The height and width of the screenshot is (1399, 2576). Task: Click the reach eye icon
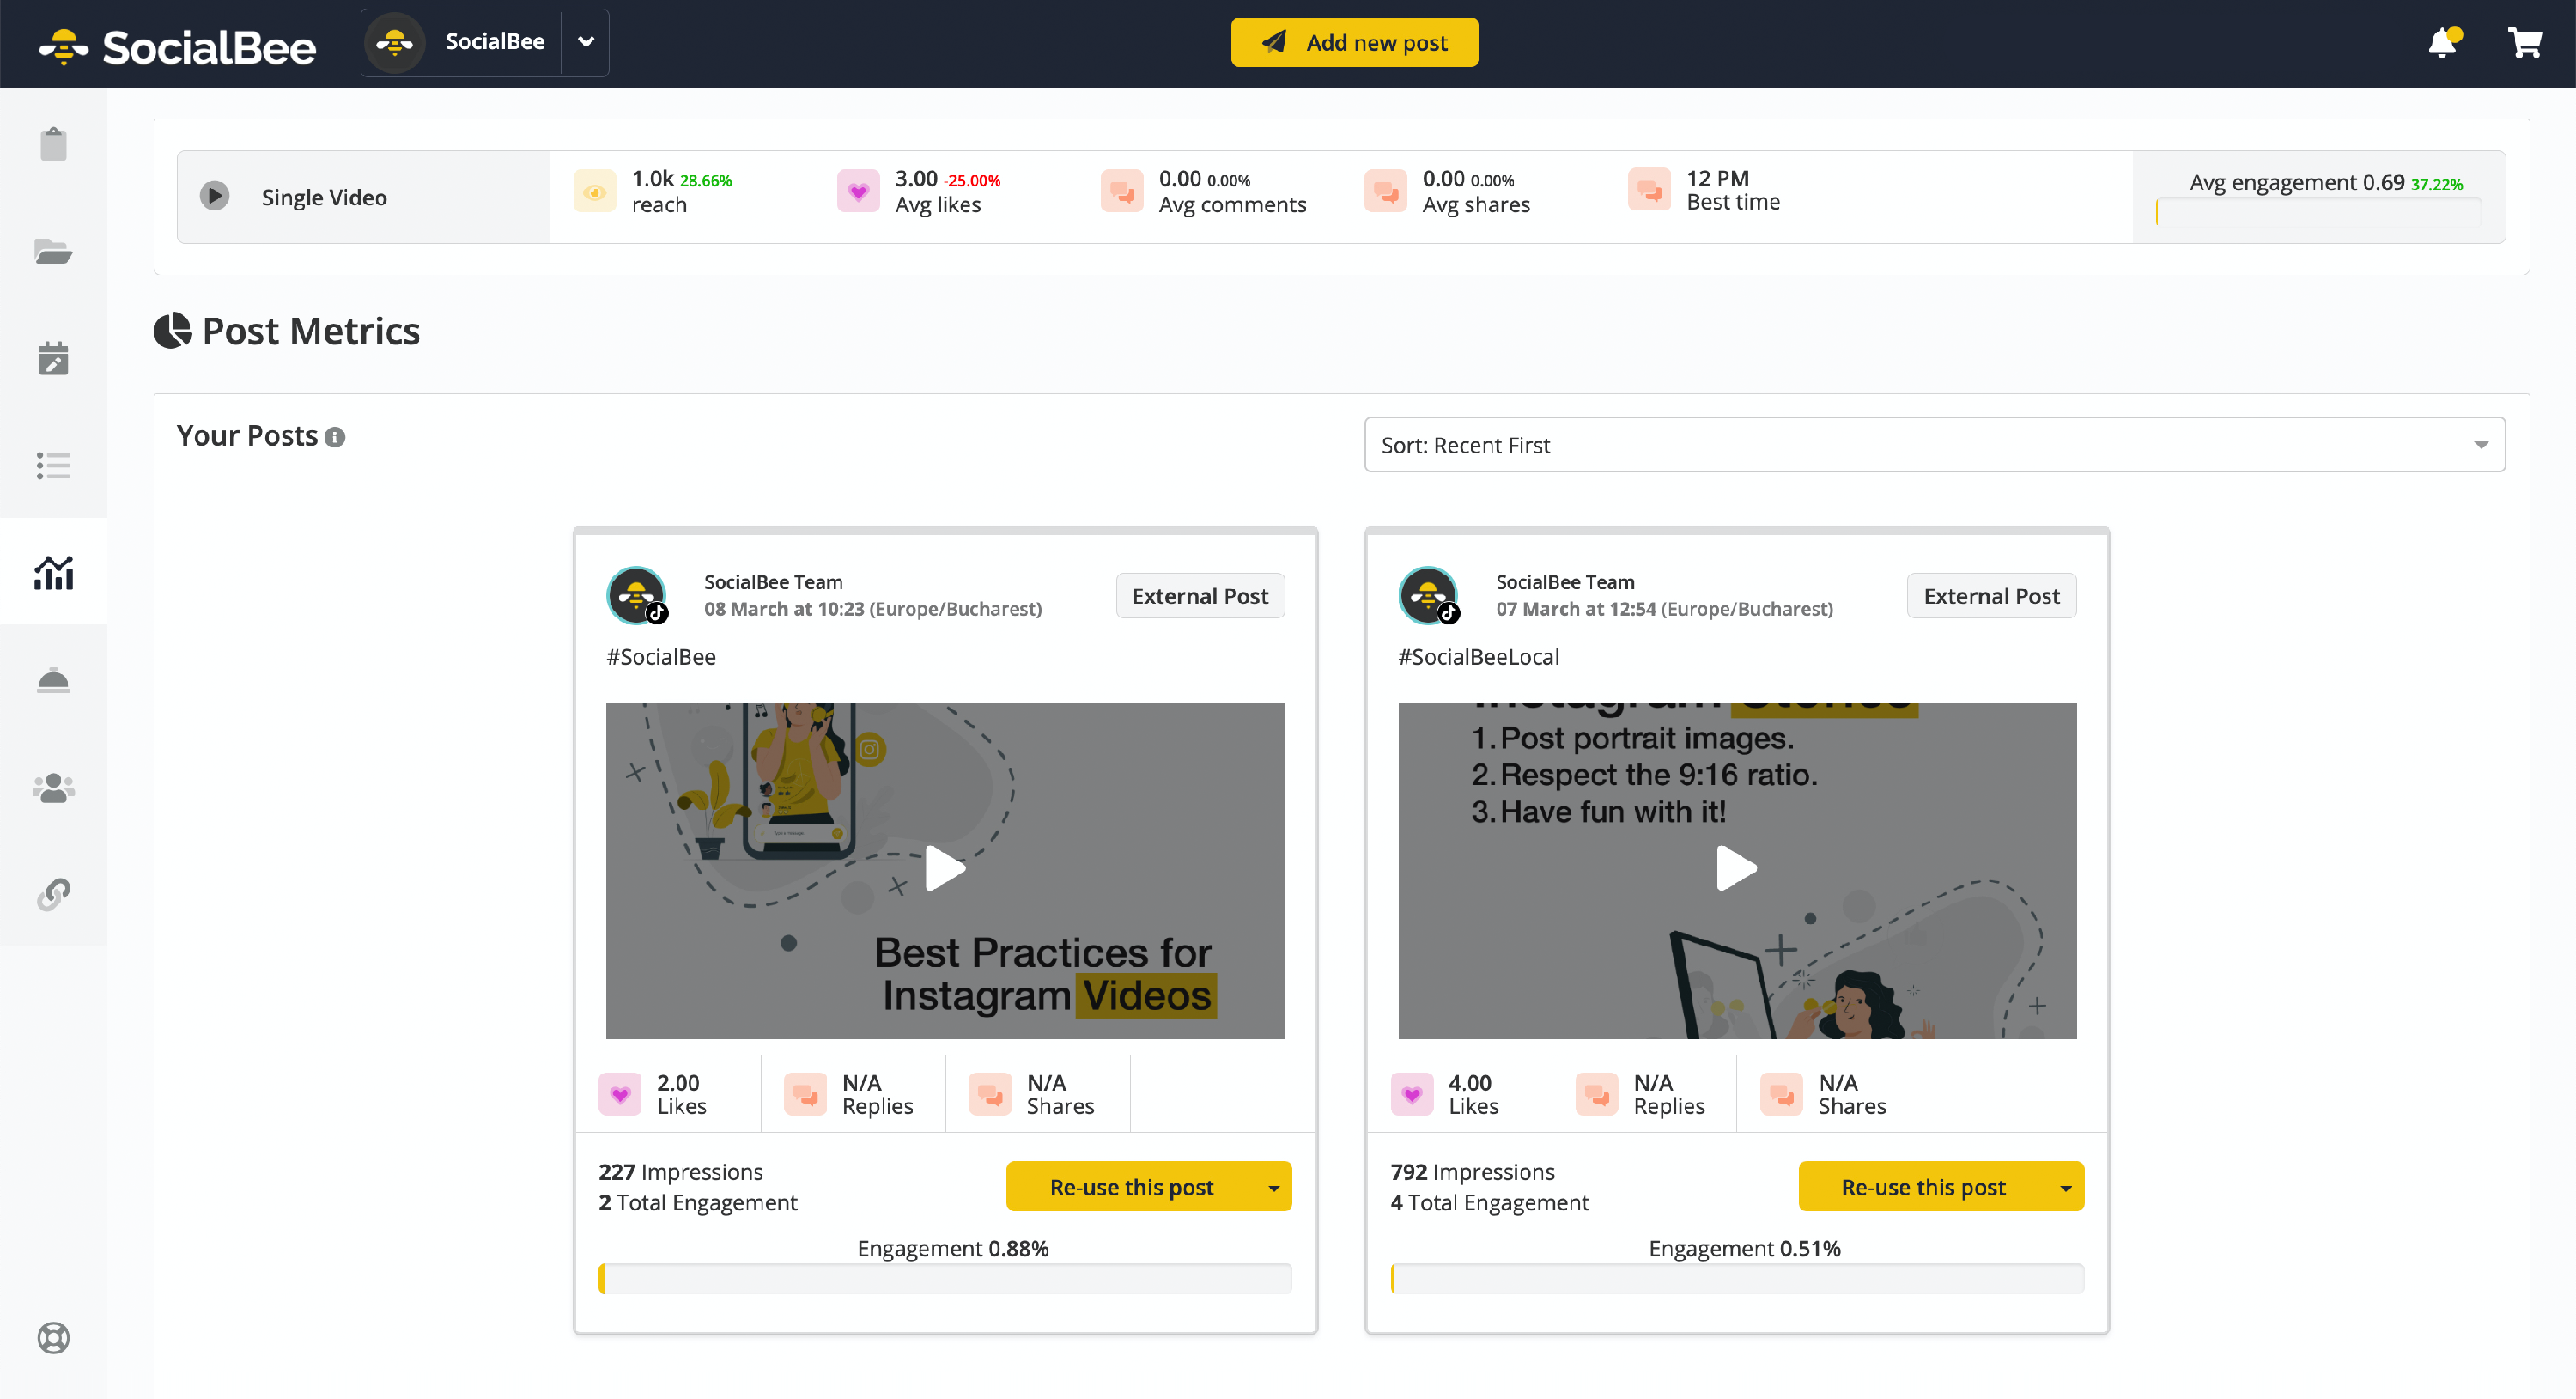coord(594,191)
